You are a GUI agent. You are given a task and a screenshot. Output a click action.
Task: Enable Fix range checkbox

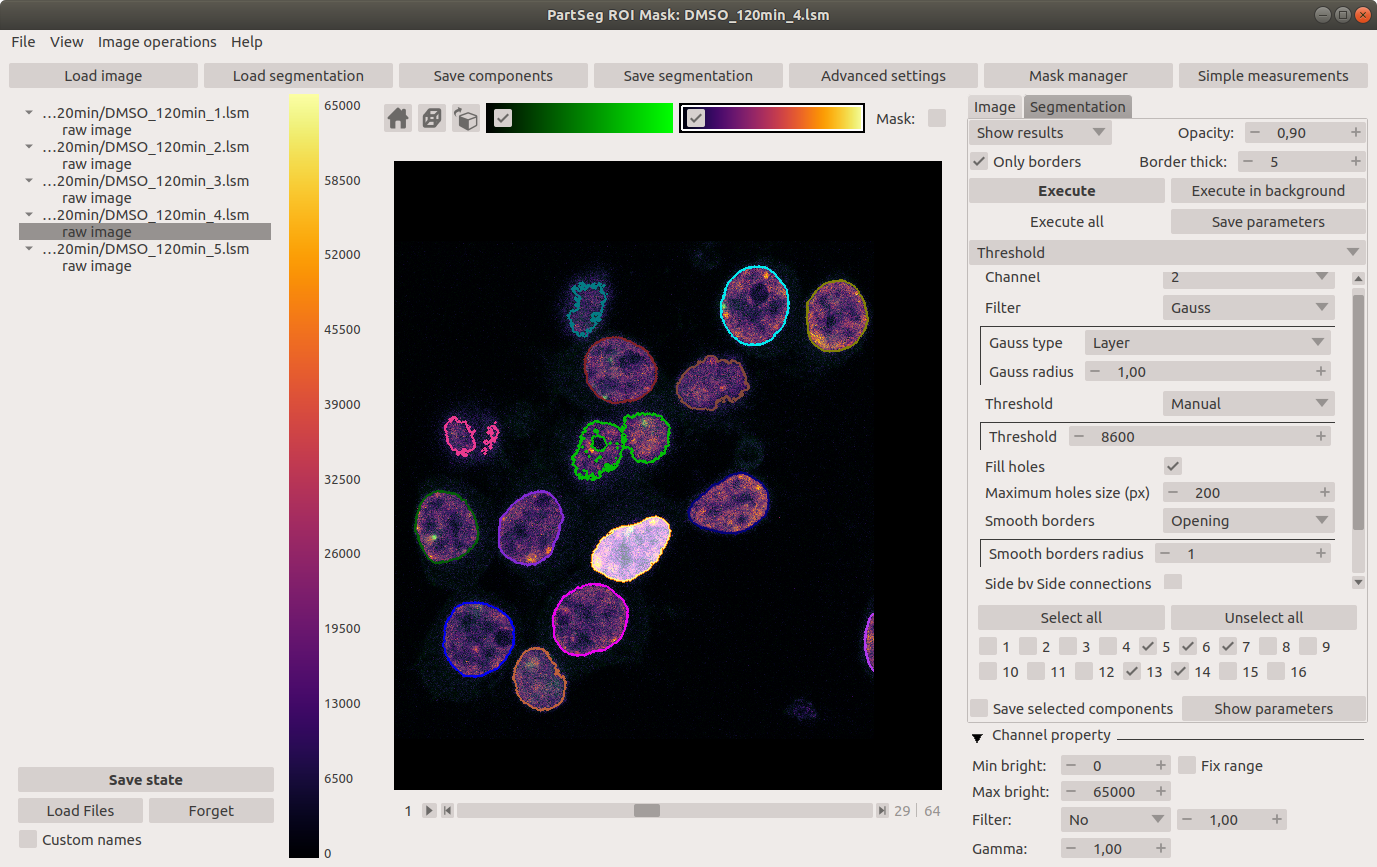tap(1187, 766)
